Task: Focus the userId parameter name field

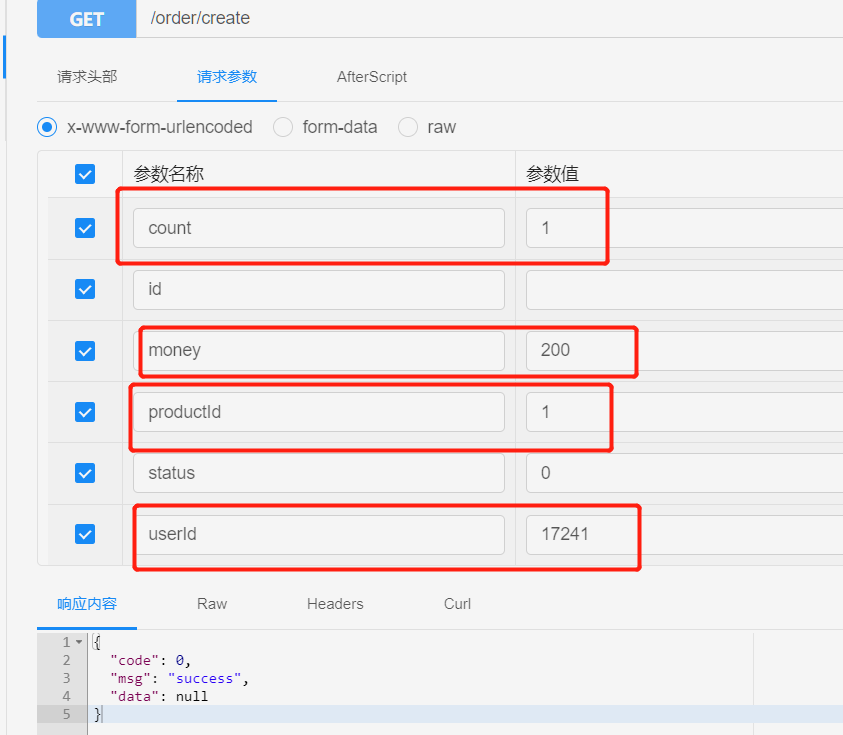Action: pyautogui.click(x=319, y=534)
